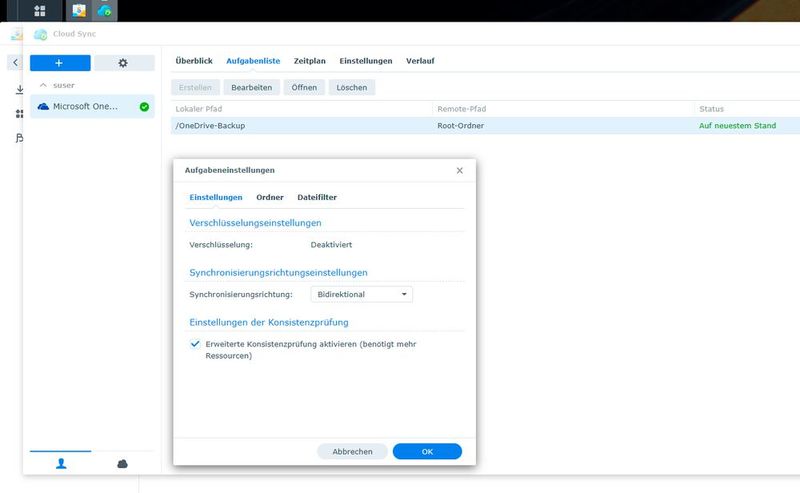
Task: Switch to the Dateifilter tab in the dialog
Action: coord(317,197)
